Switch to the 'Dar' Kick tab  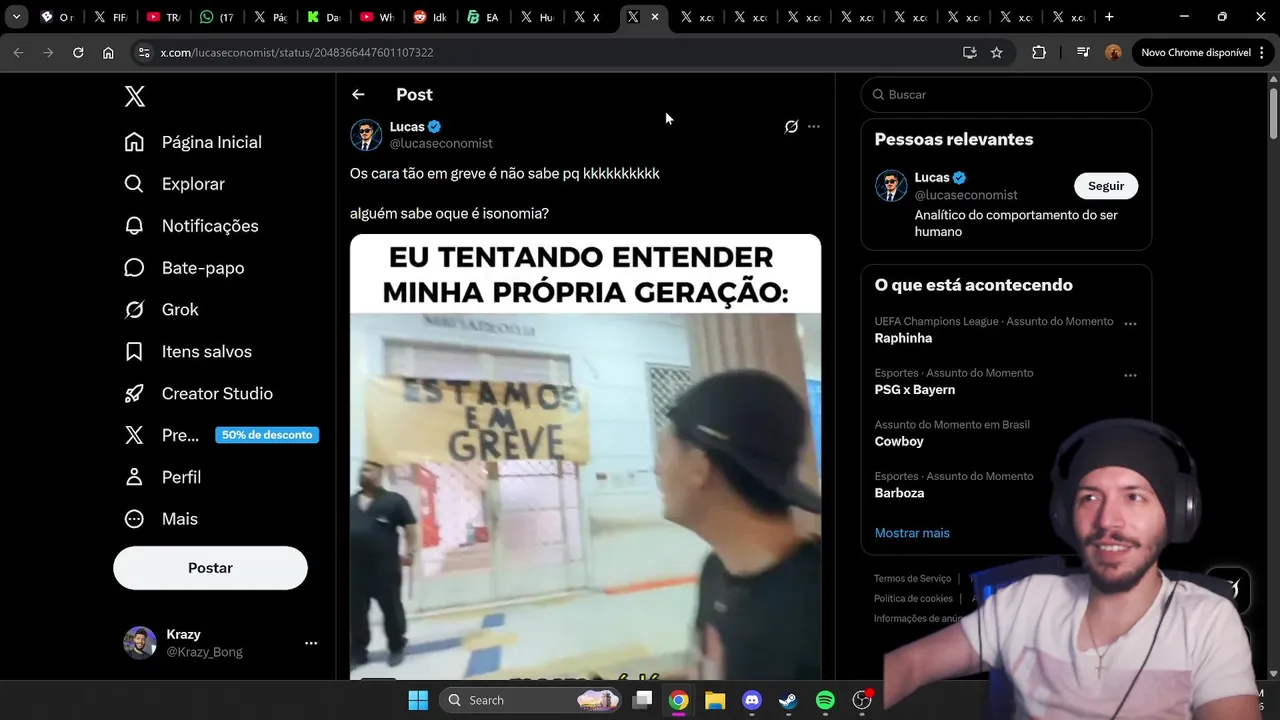pos(324,17)
